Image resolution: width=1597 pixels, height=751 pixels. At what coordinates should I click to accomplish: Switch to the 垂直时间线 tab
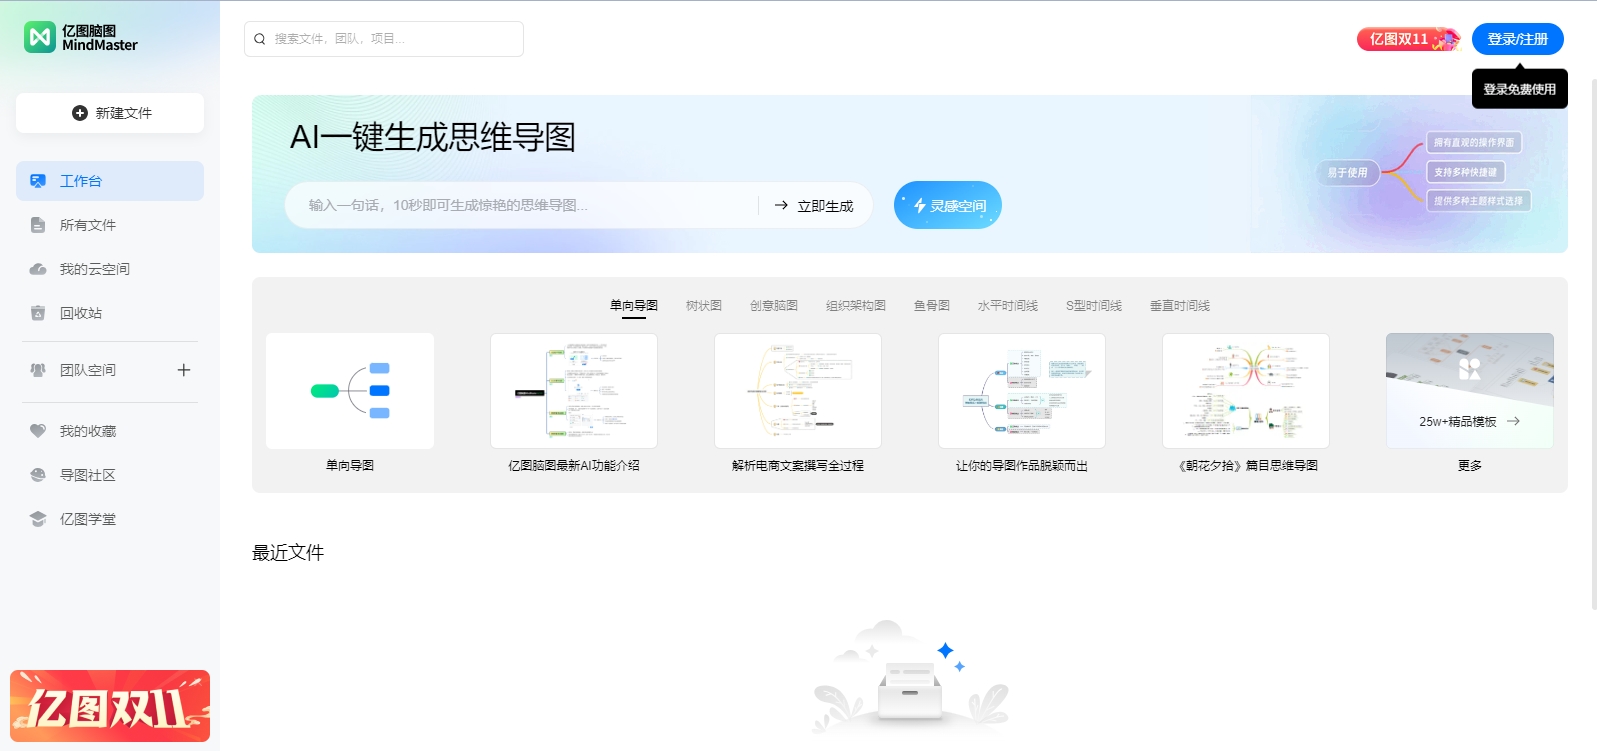tap(1180, 306)
